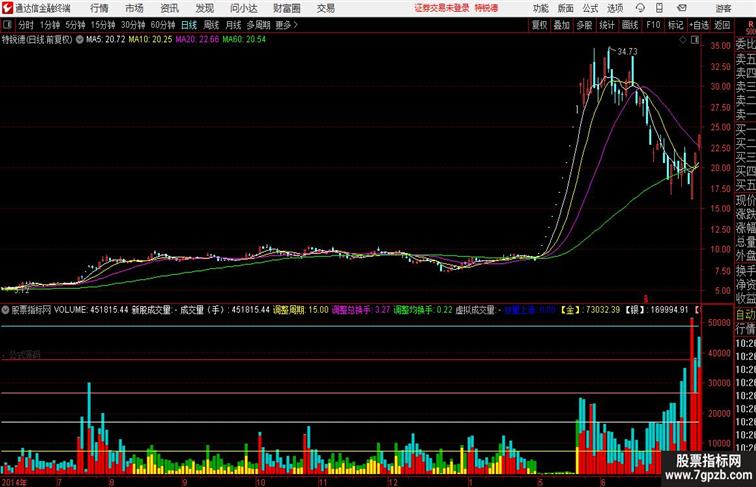The width and height of the screenshot is (756, 487).
Task: Click the 统计 statistics toolbar button
Action: (x=607, y=25)
